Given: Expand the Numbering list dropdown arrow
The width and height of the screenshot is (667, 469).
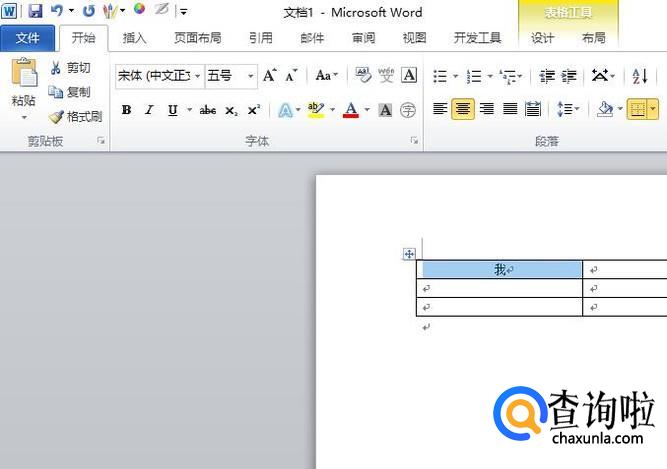Looking at the screenshot, I should click(490, 77).
